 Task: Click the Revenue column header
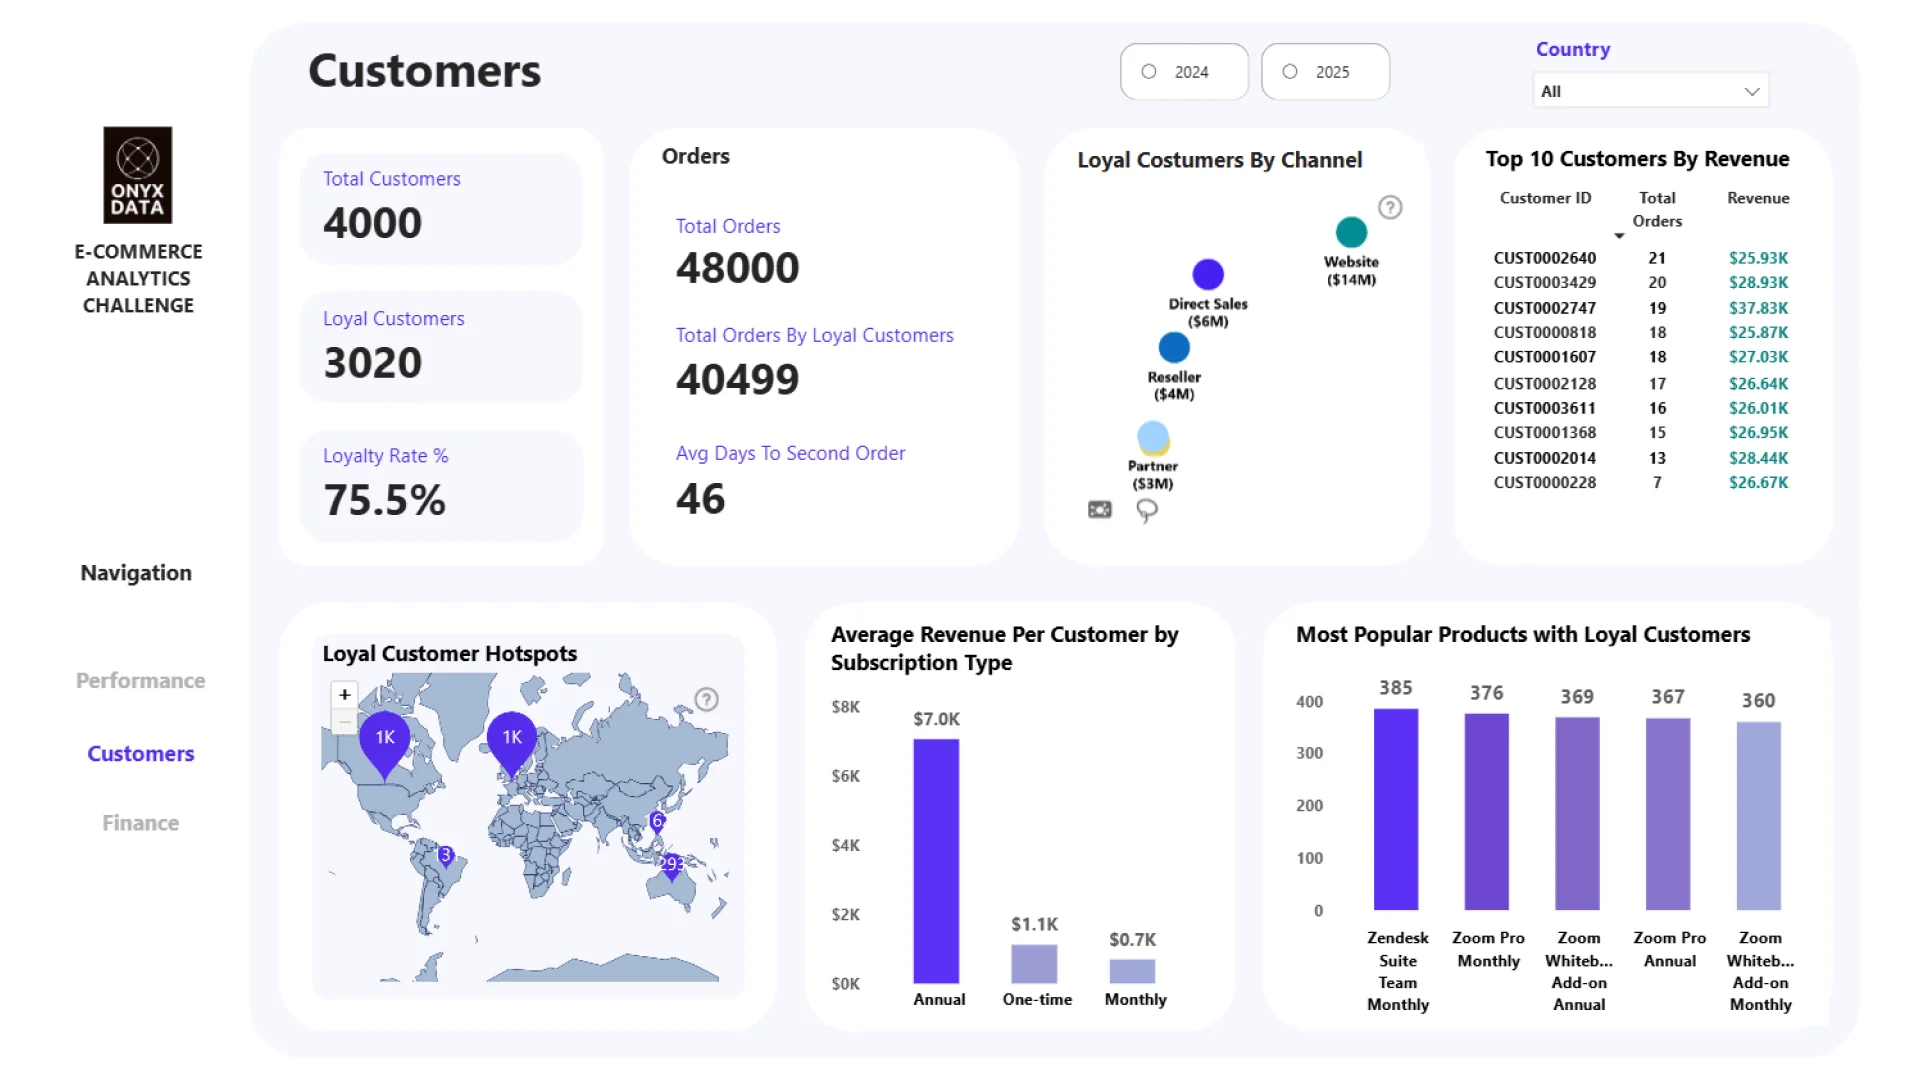[x=1757, y=198]
